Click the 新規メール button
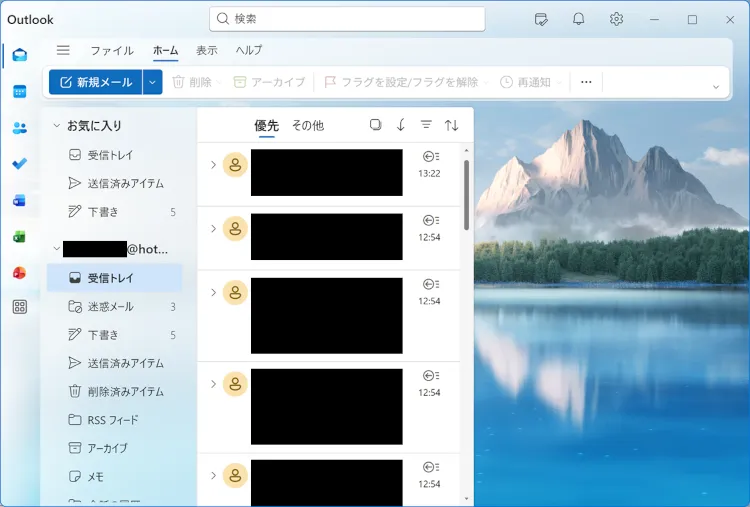 click(96, 82)
